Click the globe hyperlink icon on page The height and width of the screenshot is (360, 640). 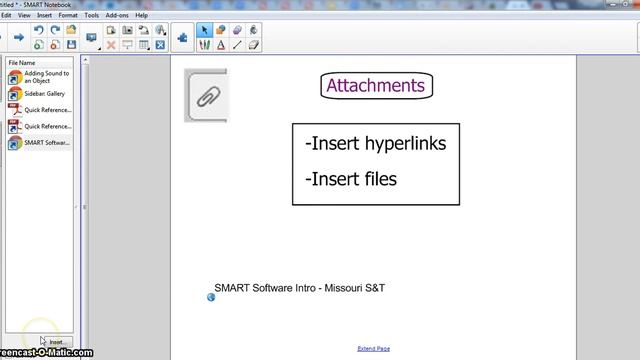(211, 297)
